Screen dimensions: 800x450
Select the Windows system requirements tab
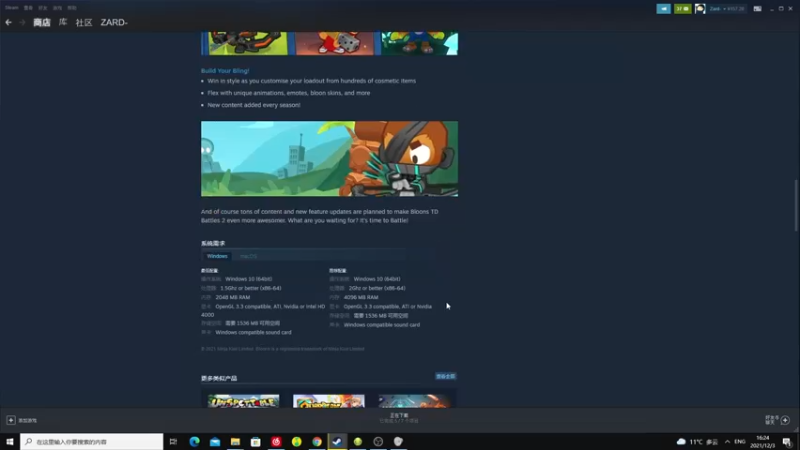217,256
